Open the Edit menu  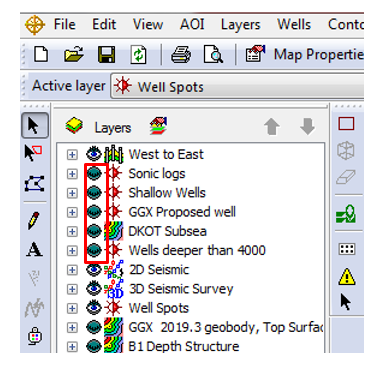104,25
